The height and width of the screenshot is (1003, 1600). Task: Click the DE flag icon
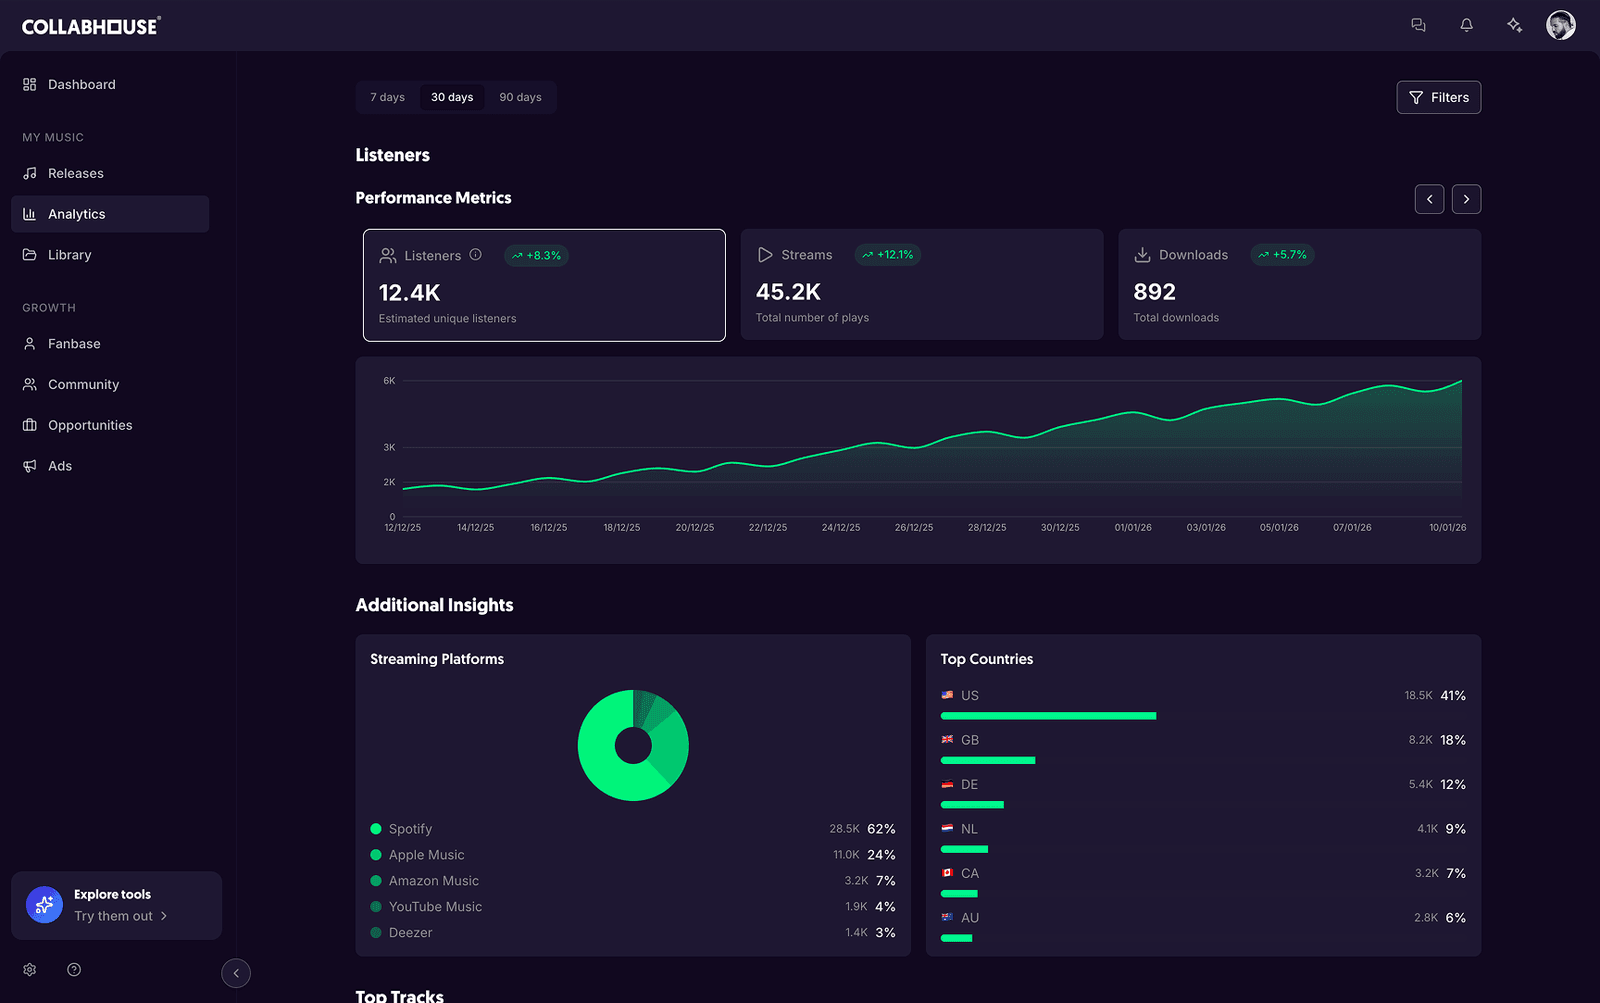(x=947, y=784)
